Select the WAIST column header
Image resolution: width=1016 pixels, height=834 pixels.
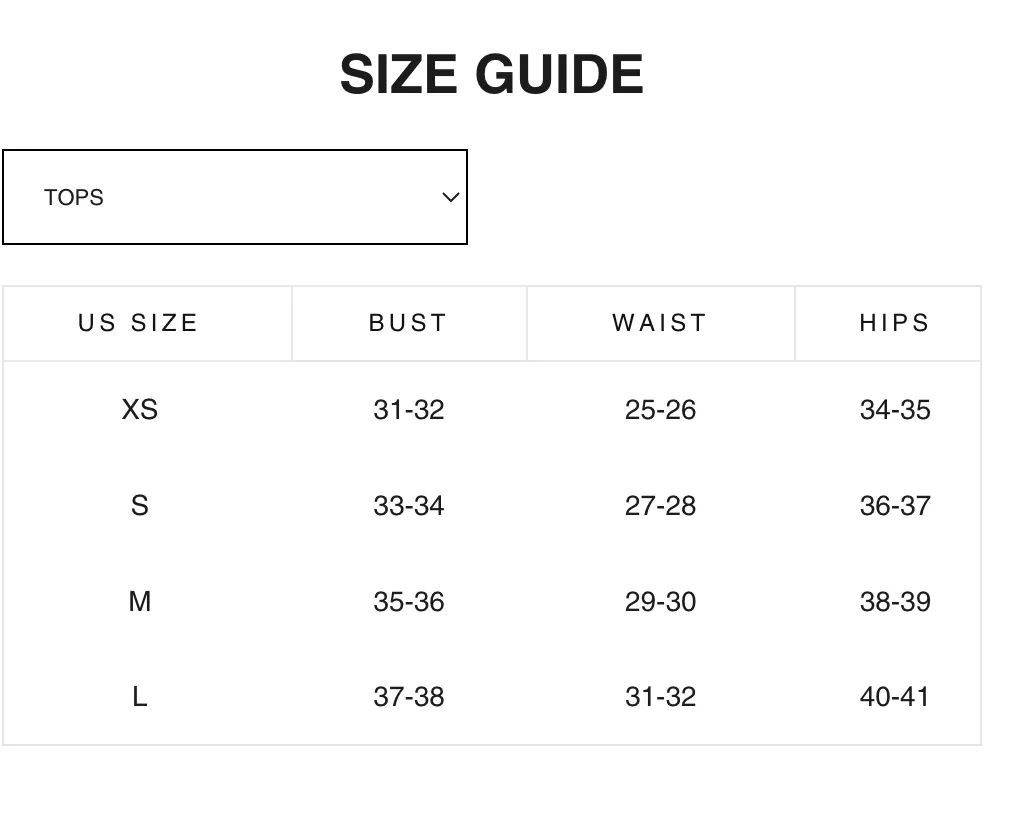(661, 323)
